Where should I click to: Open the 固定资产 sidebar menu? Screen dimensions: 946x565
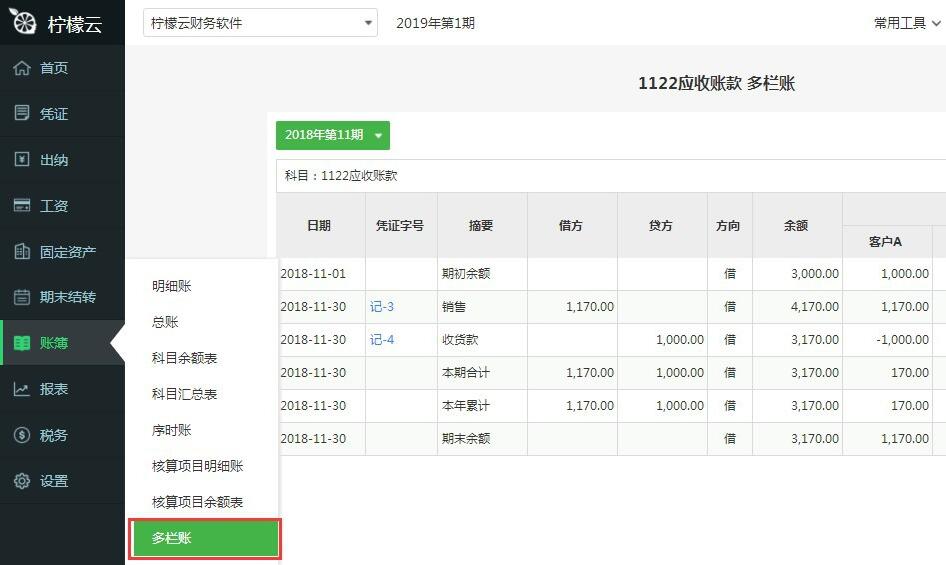coord(62,251)
